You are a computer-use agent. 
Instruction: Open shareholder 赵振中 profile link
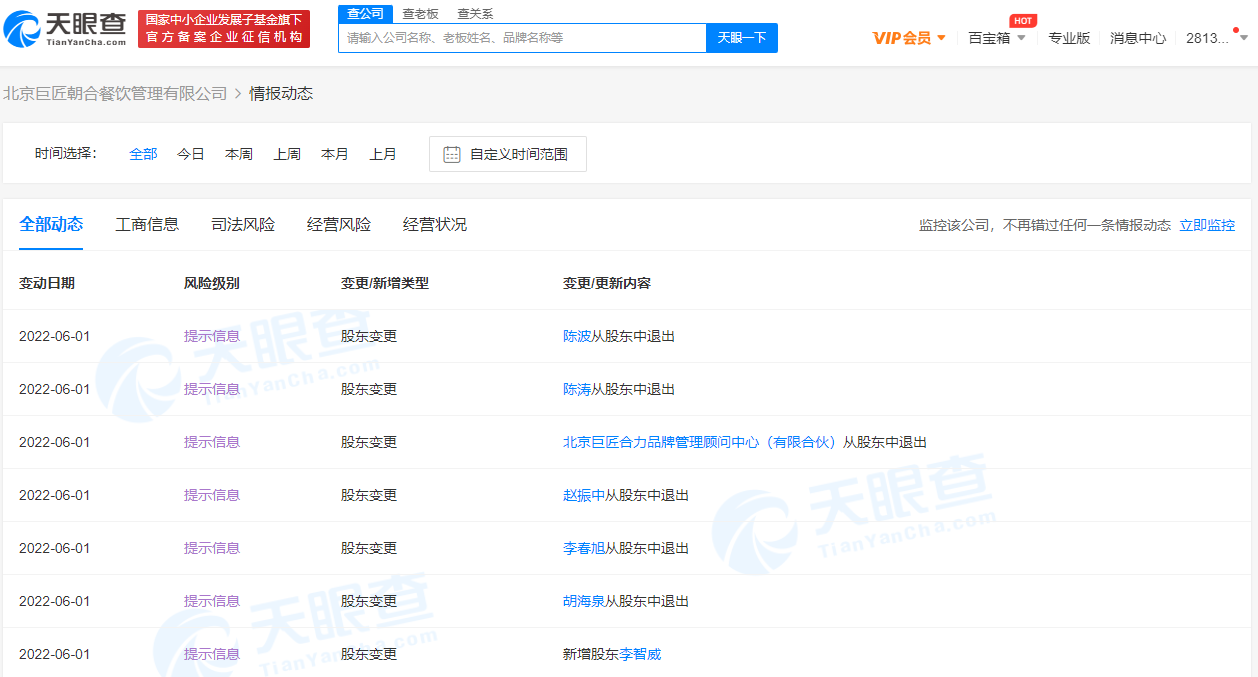[x=584, y=495]
